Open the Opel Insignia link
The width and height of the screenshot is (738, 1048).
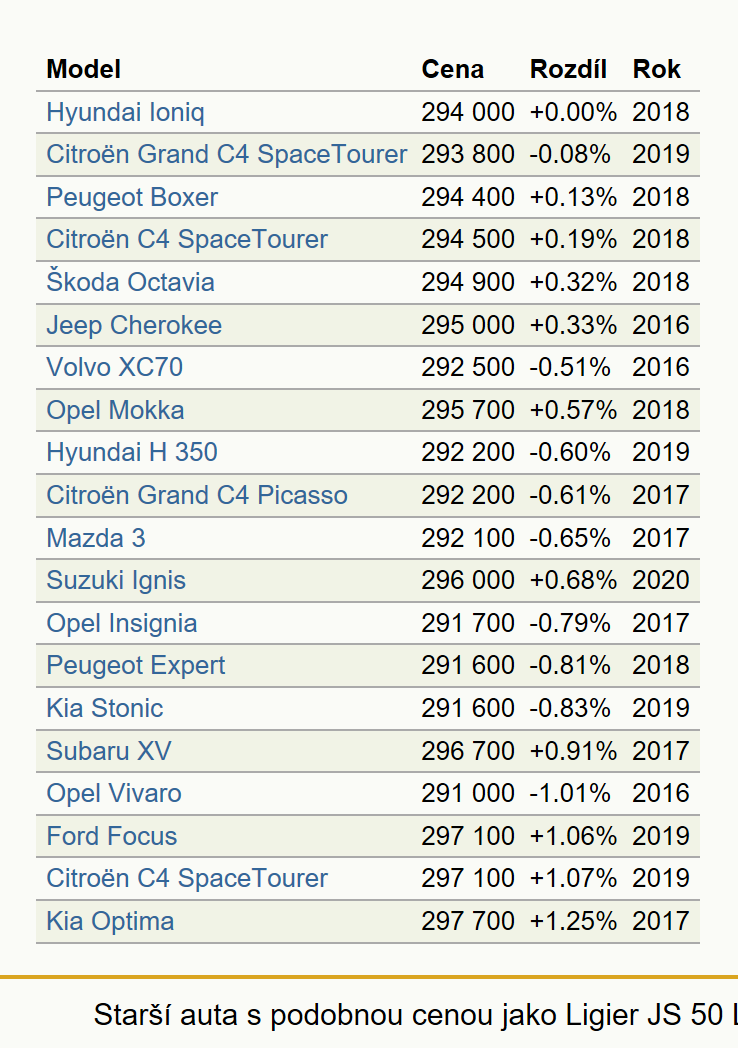coord(122,623)
